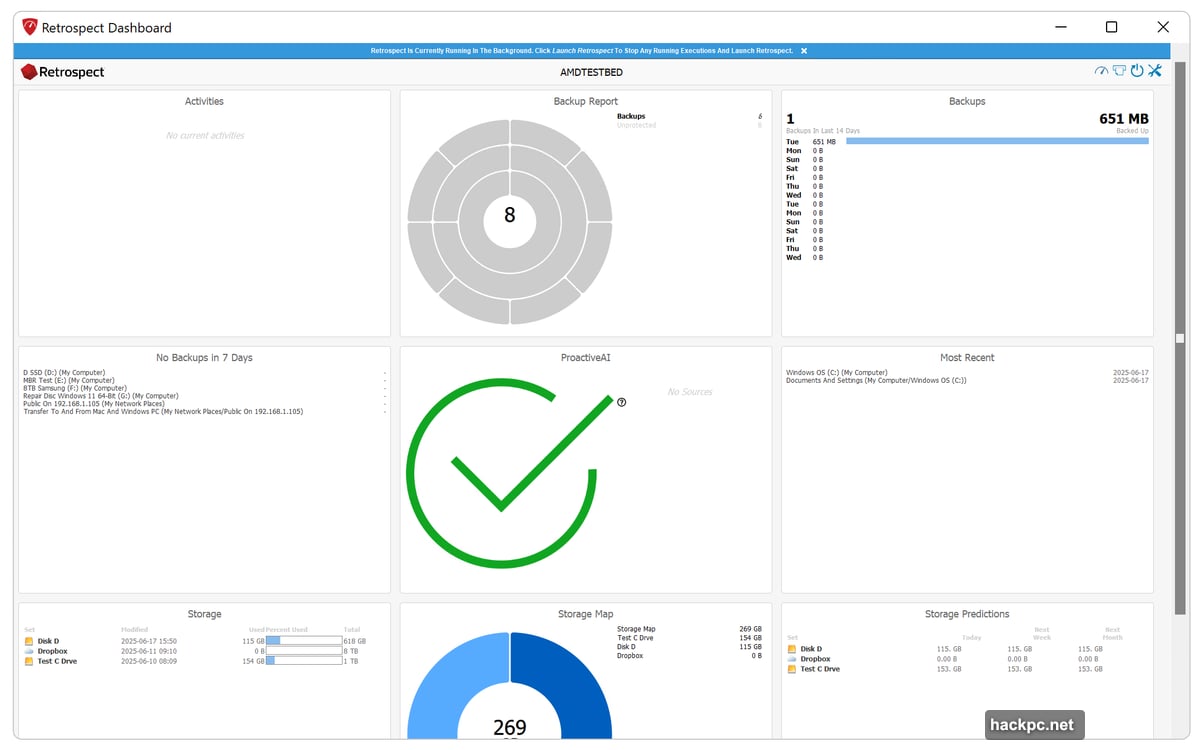
Task: Click the Retrospect logo in header
Action: [x=63, y=72]
